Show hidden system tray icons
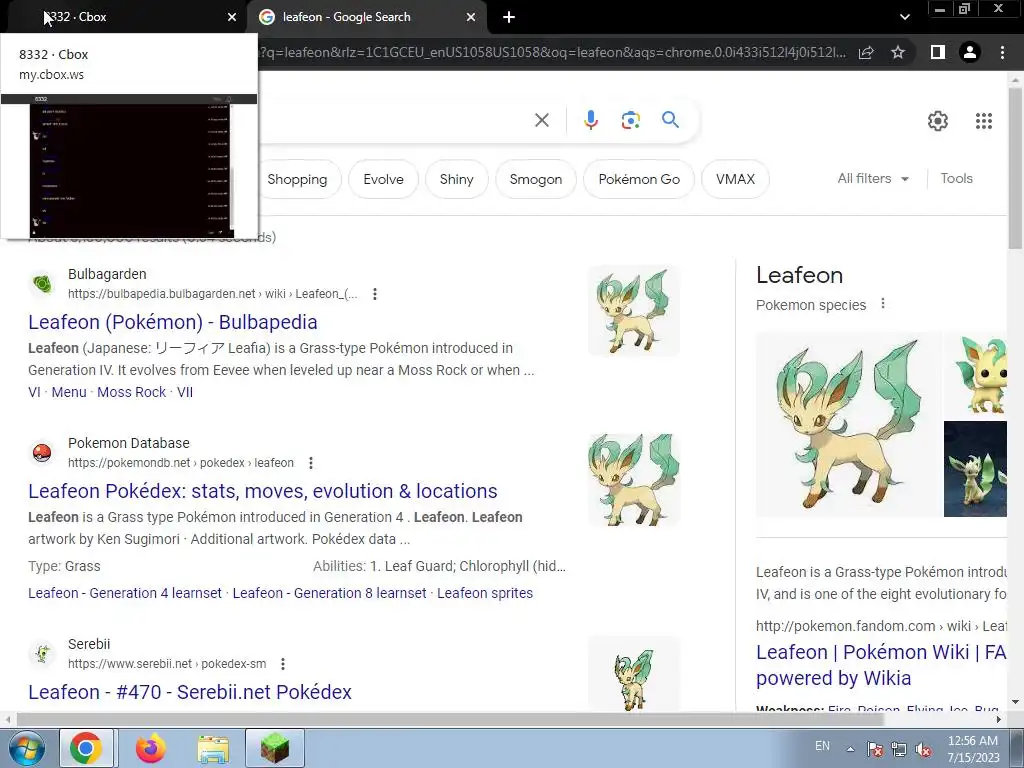 (x=850, y=748)
